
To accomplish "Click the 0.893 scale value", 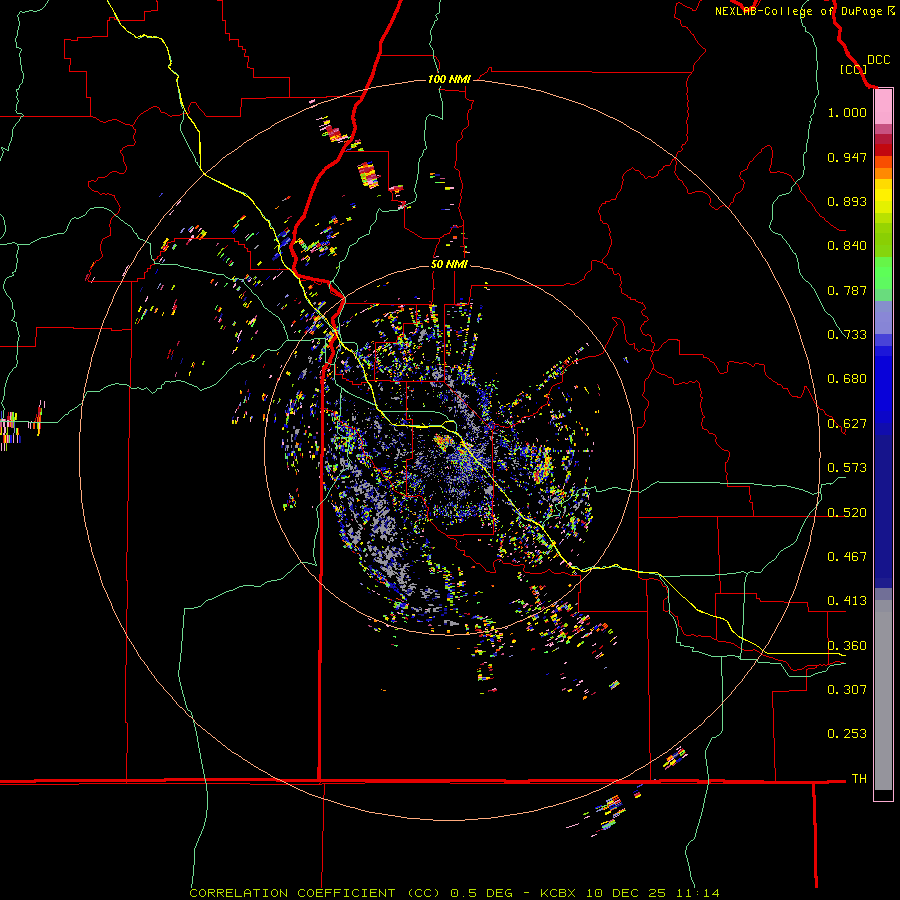I will [847, 201].
